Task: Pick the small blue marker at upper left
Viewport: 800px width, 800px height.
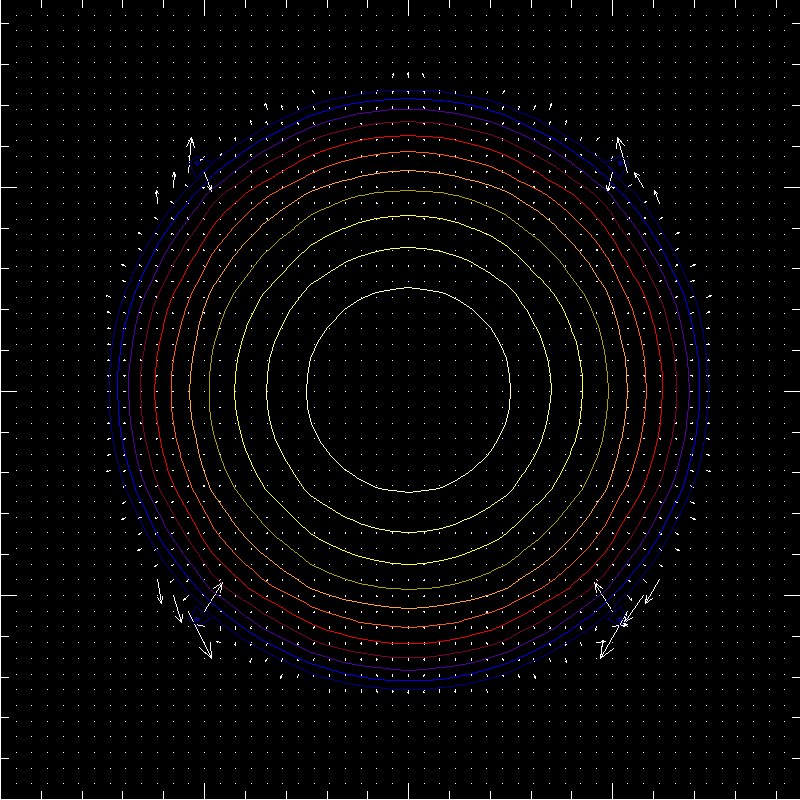Action: coord(196,163)
